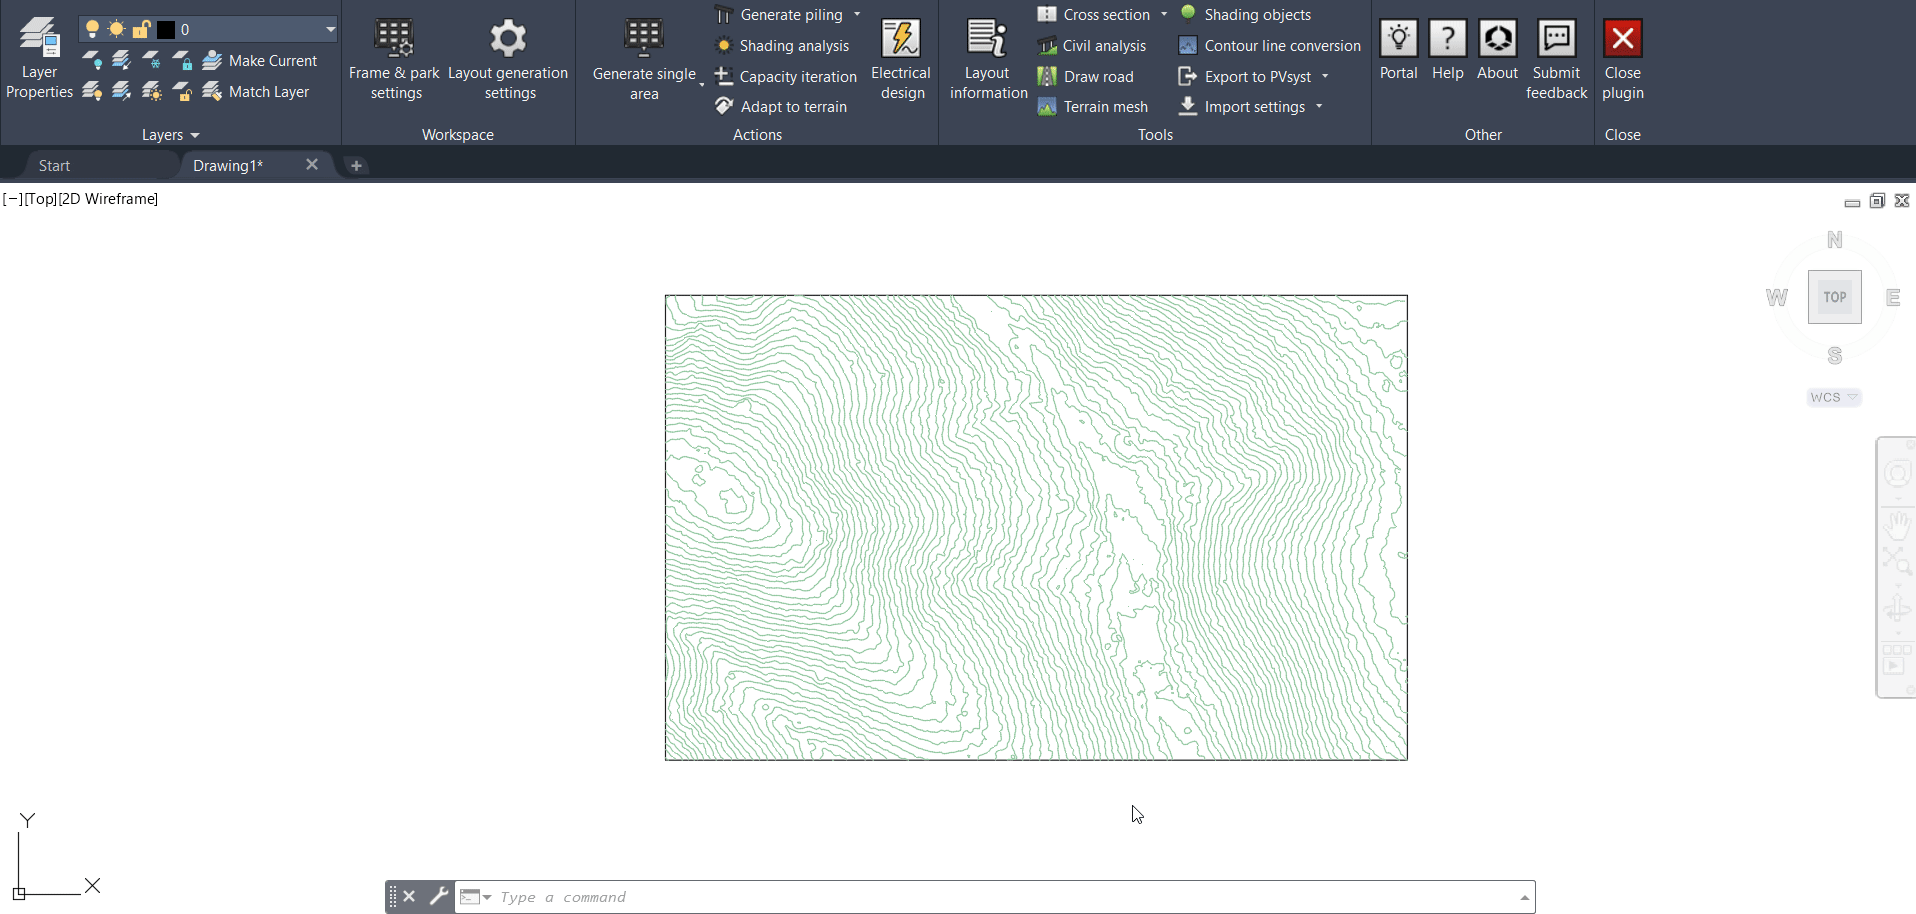Screen dimensions: 1916x914
Task: Open Frame & park settings
Action: pos(394,59)
